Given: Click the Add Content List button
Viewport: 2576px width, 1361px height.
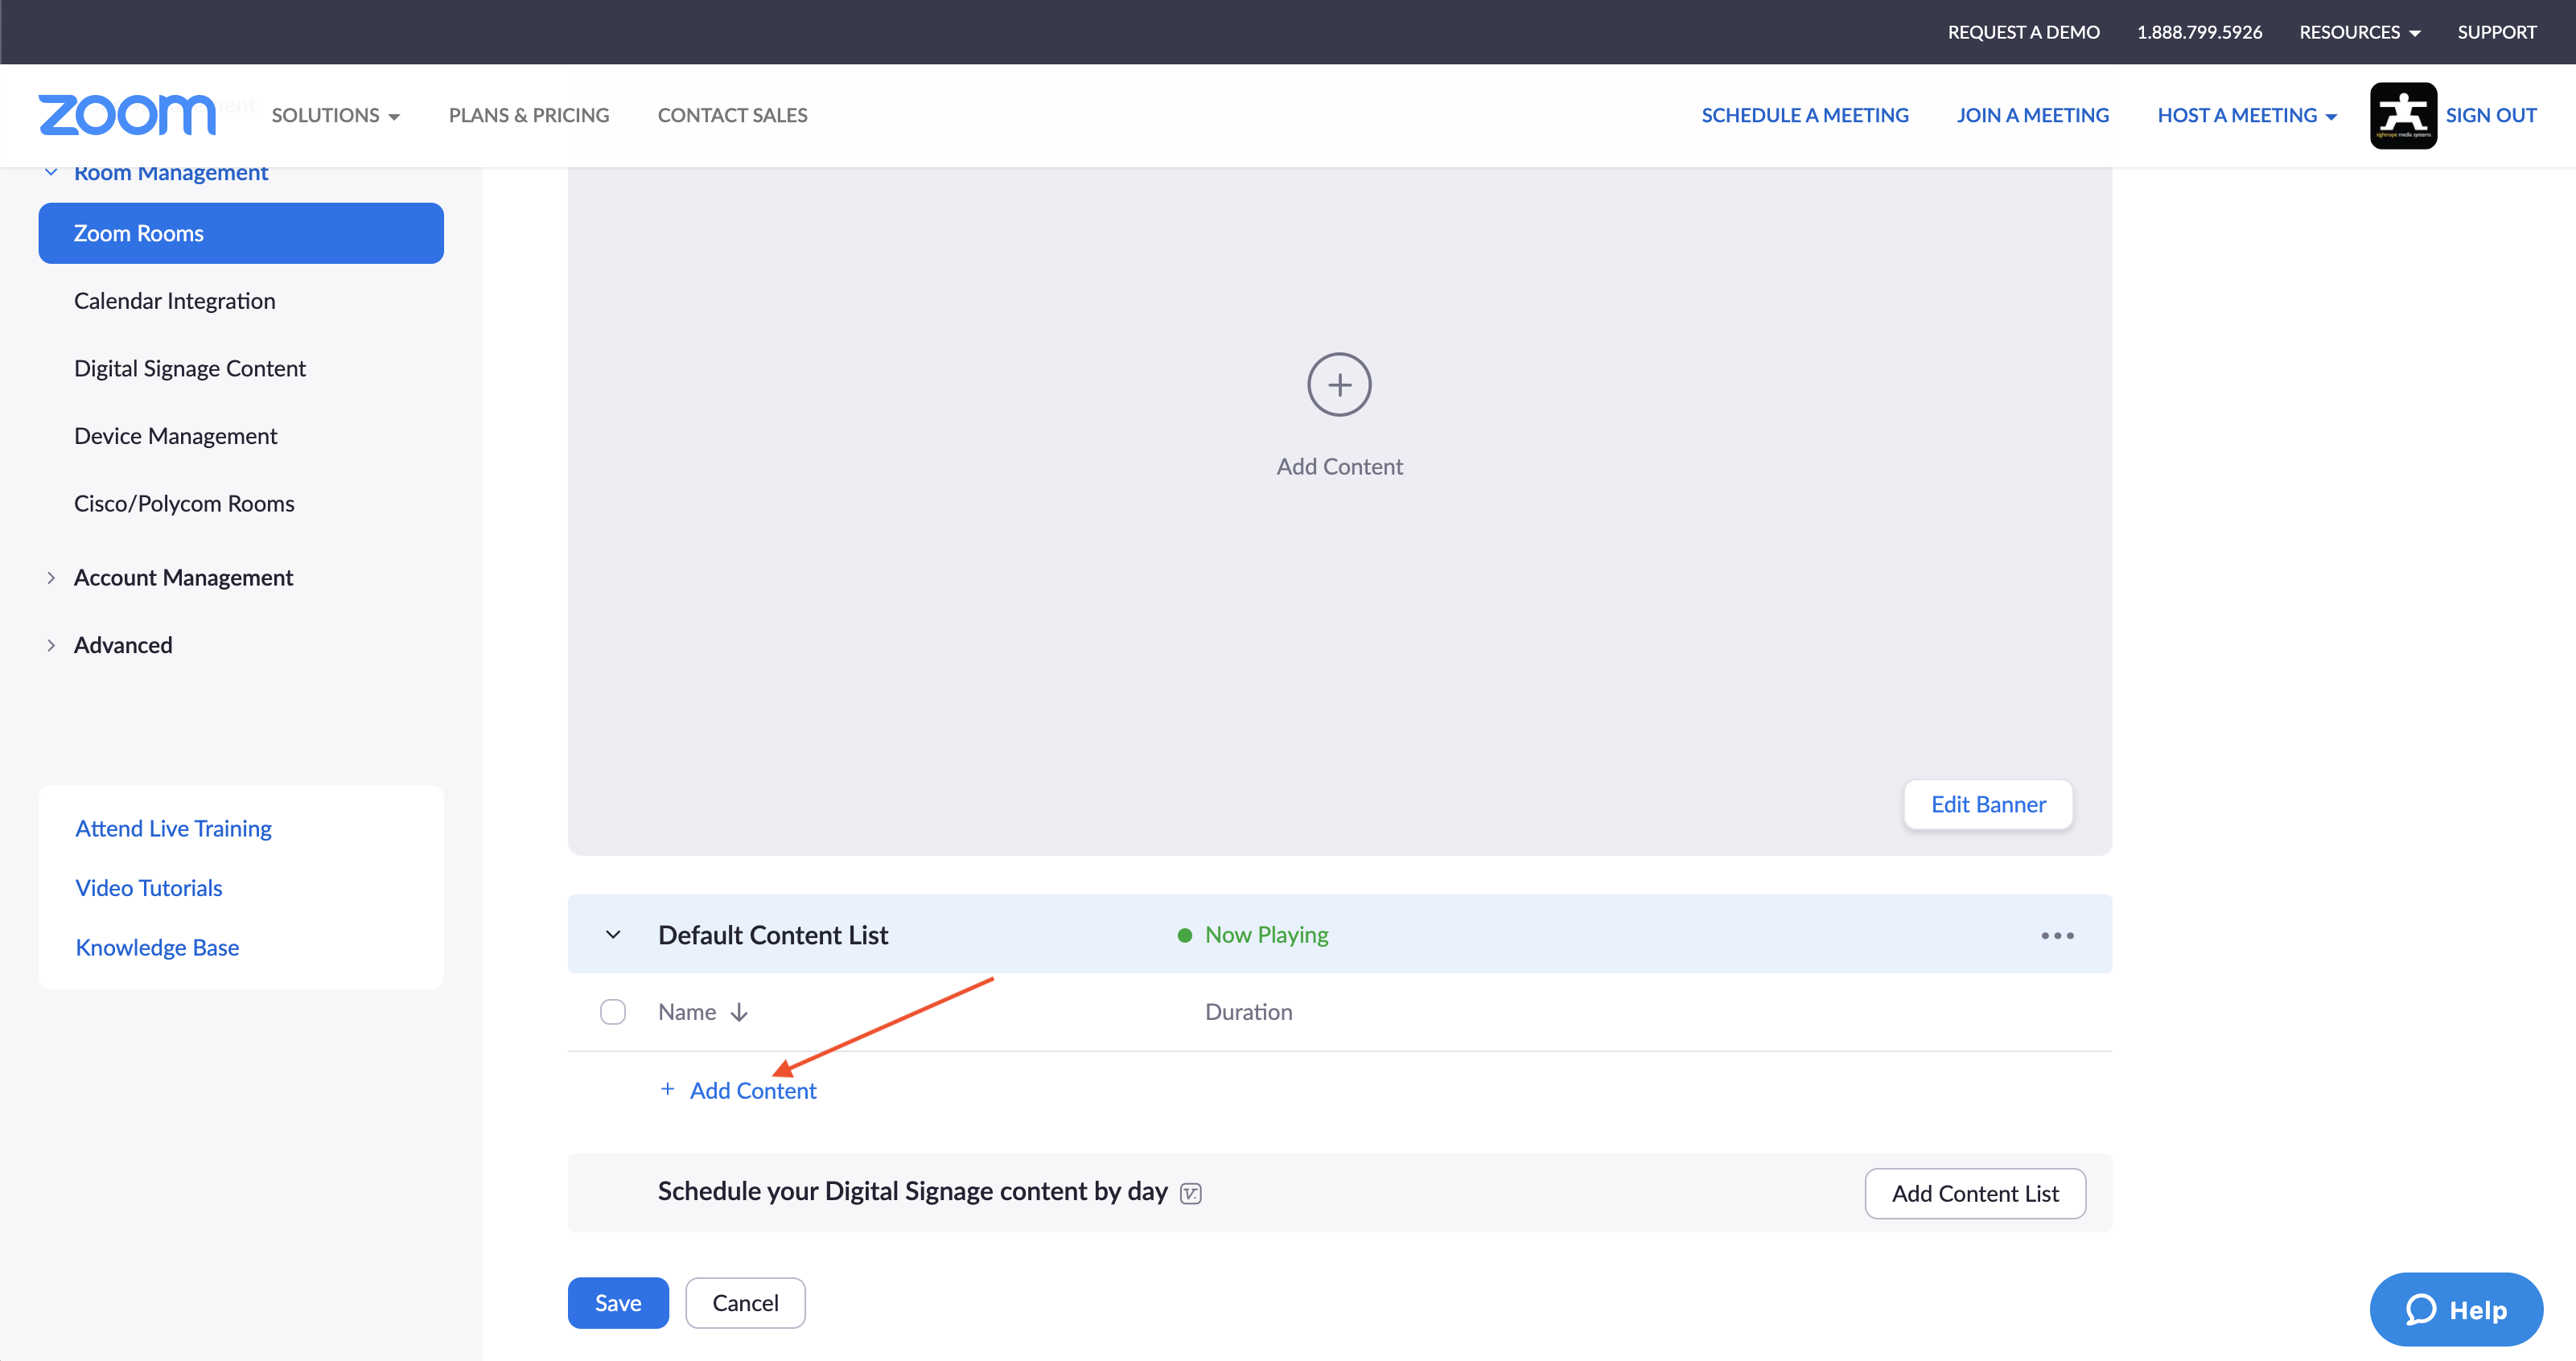Looking at the screenshot, I should [x=1974, y=1193].
